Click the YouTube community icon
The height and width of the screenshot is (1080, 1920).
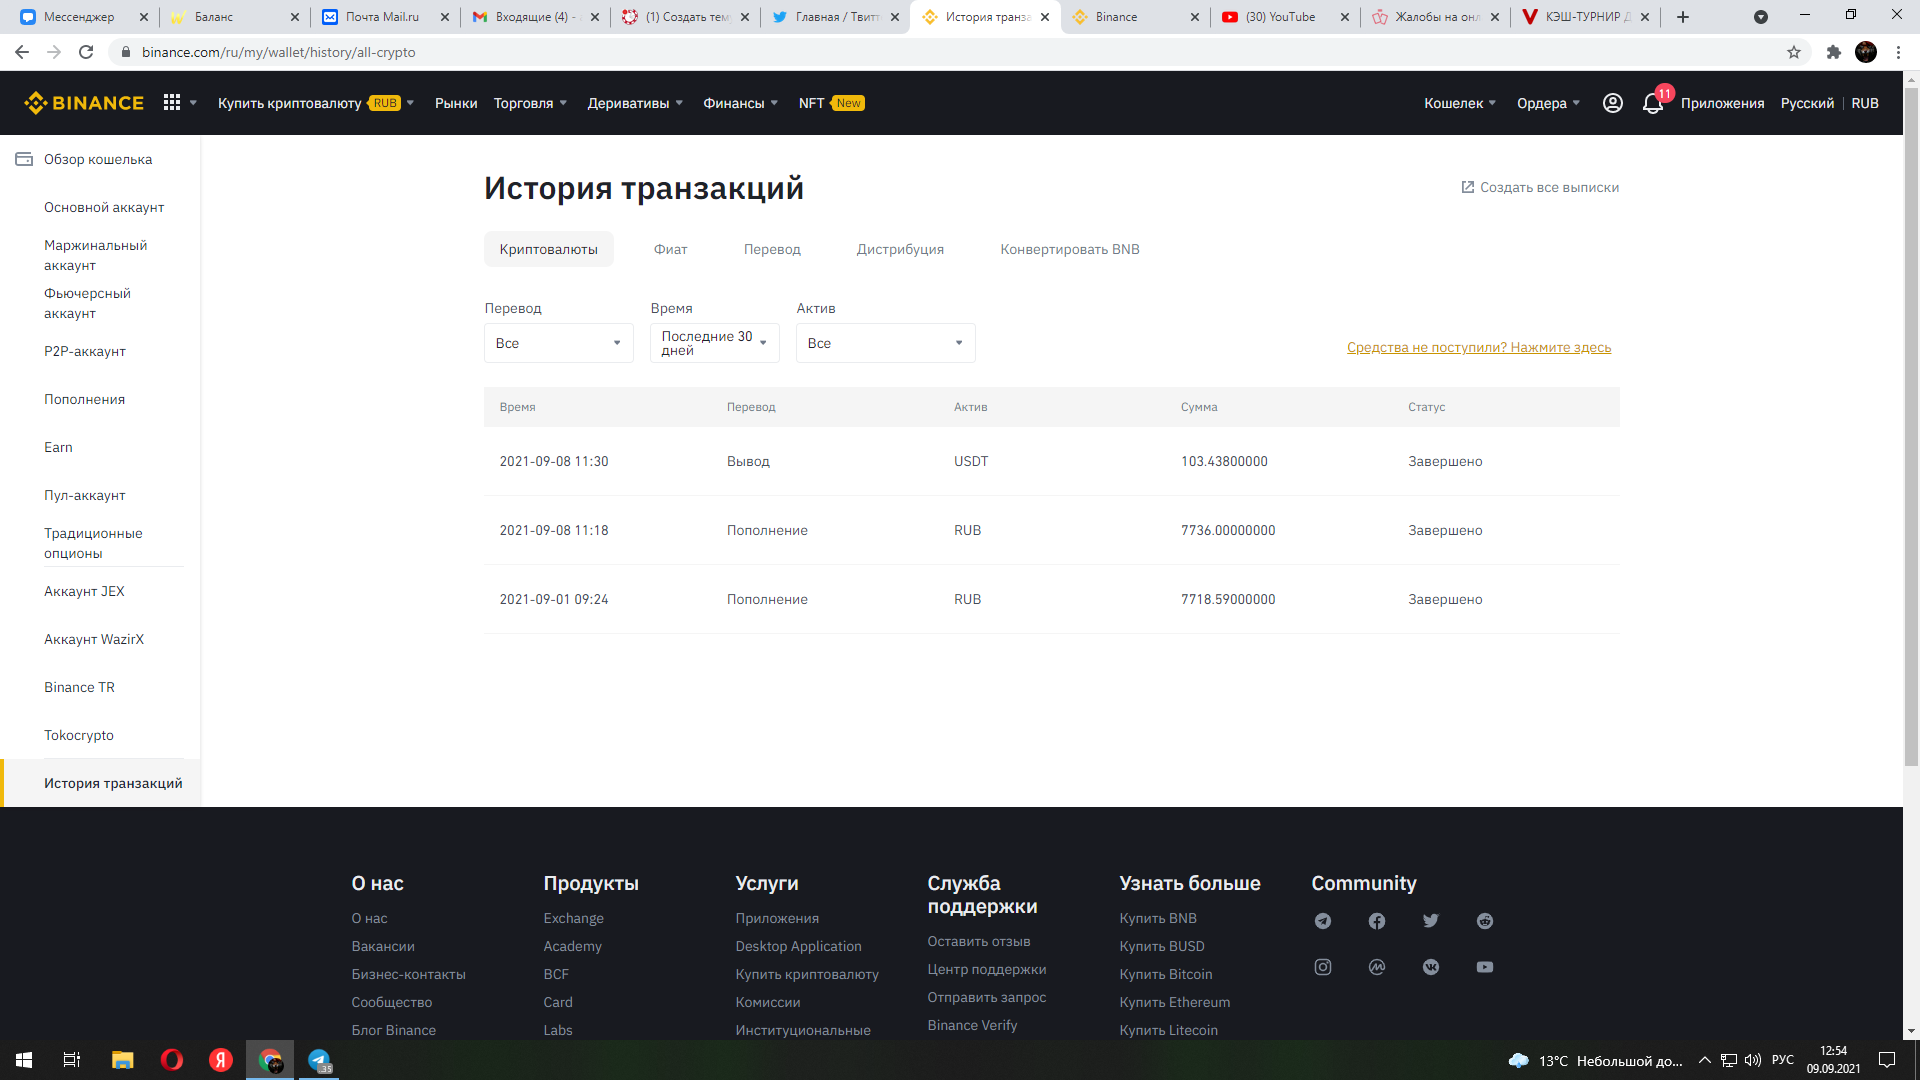pyautogui.click(x=1485, y=967)
